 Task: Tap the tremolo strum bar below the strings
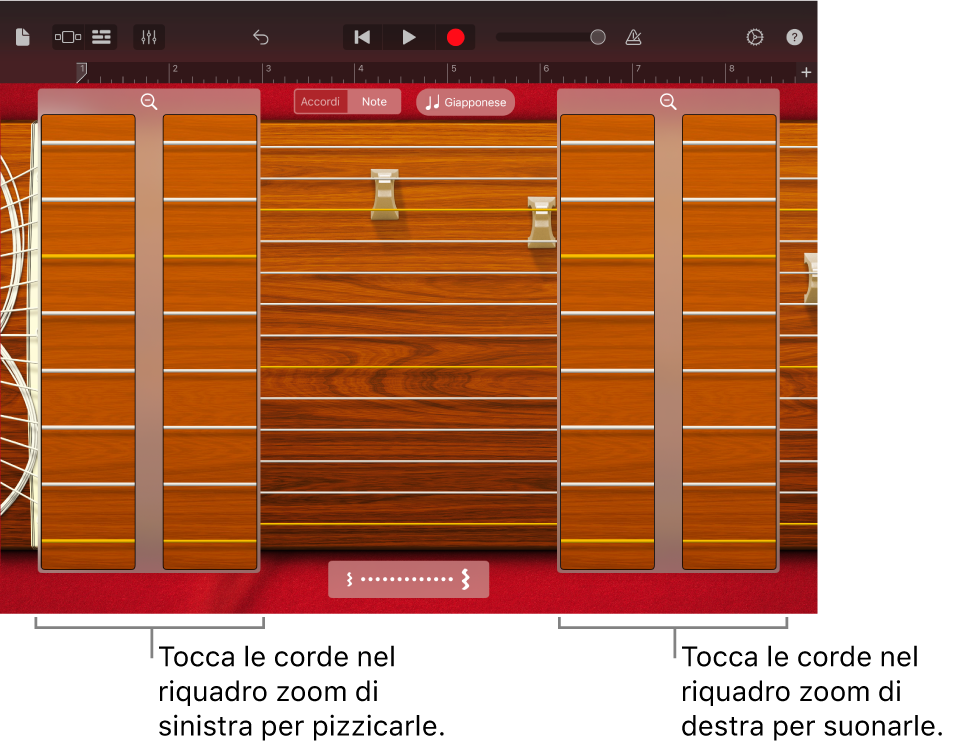pos(408,579)
